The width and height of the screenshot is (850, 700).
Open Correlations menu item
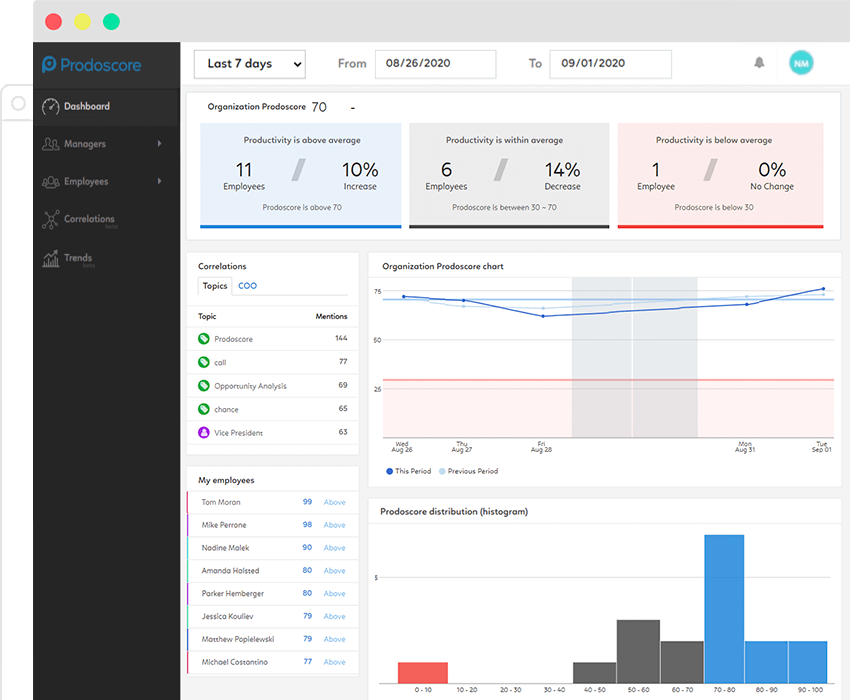[x=106, y=220]
